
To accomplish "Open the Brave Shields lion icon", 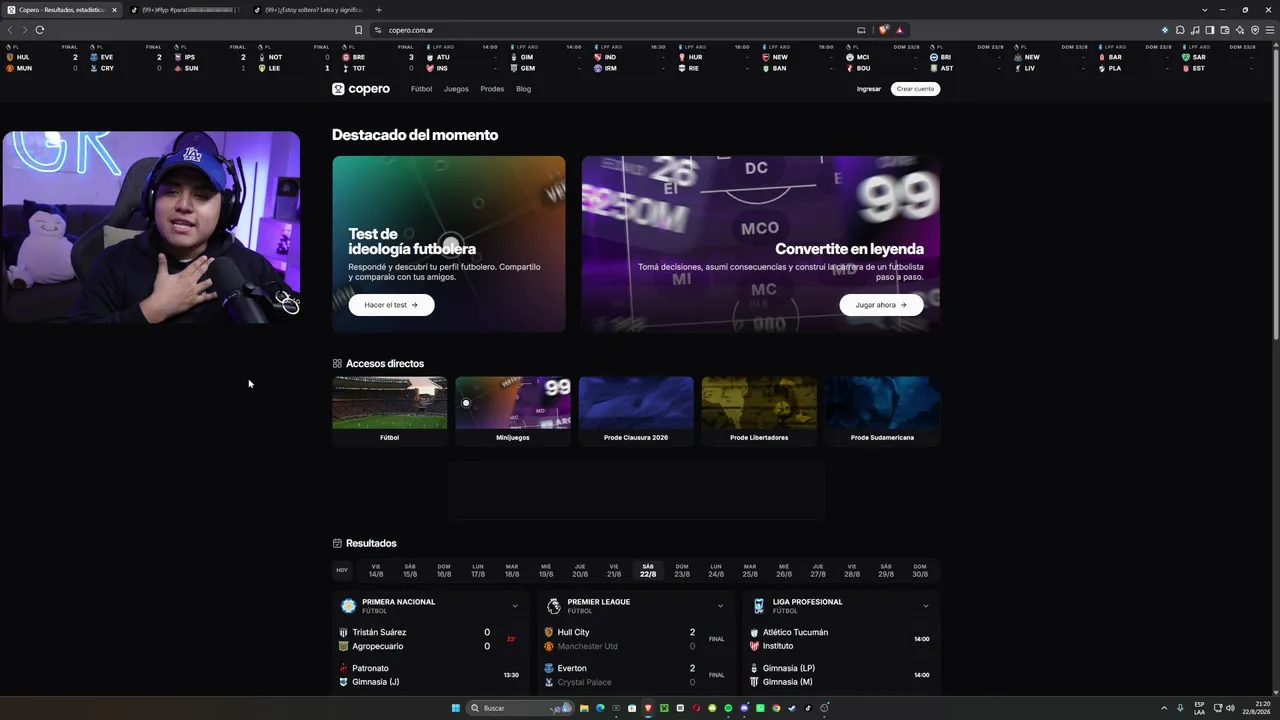I will pos(883,30).
